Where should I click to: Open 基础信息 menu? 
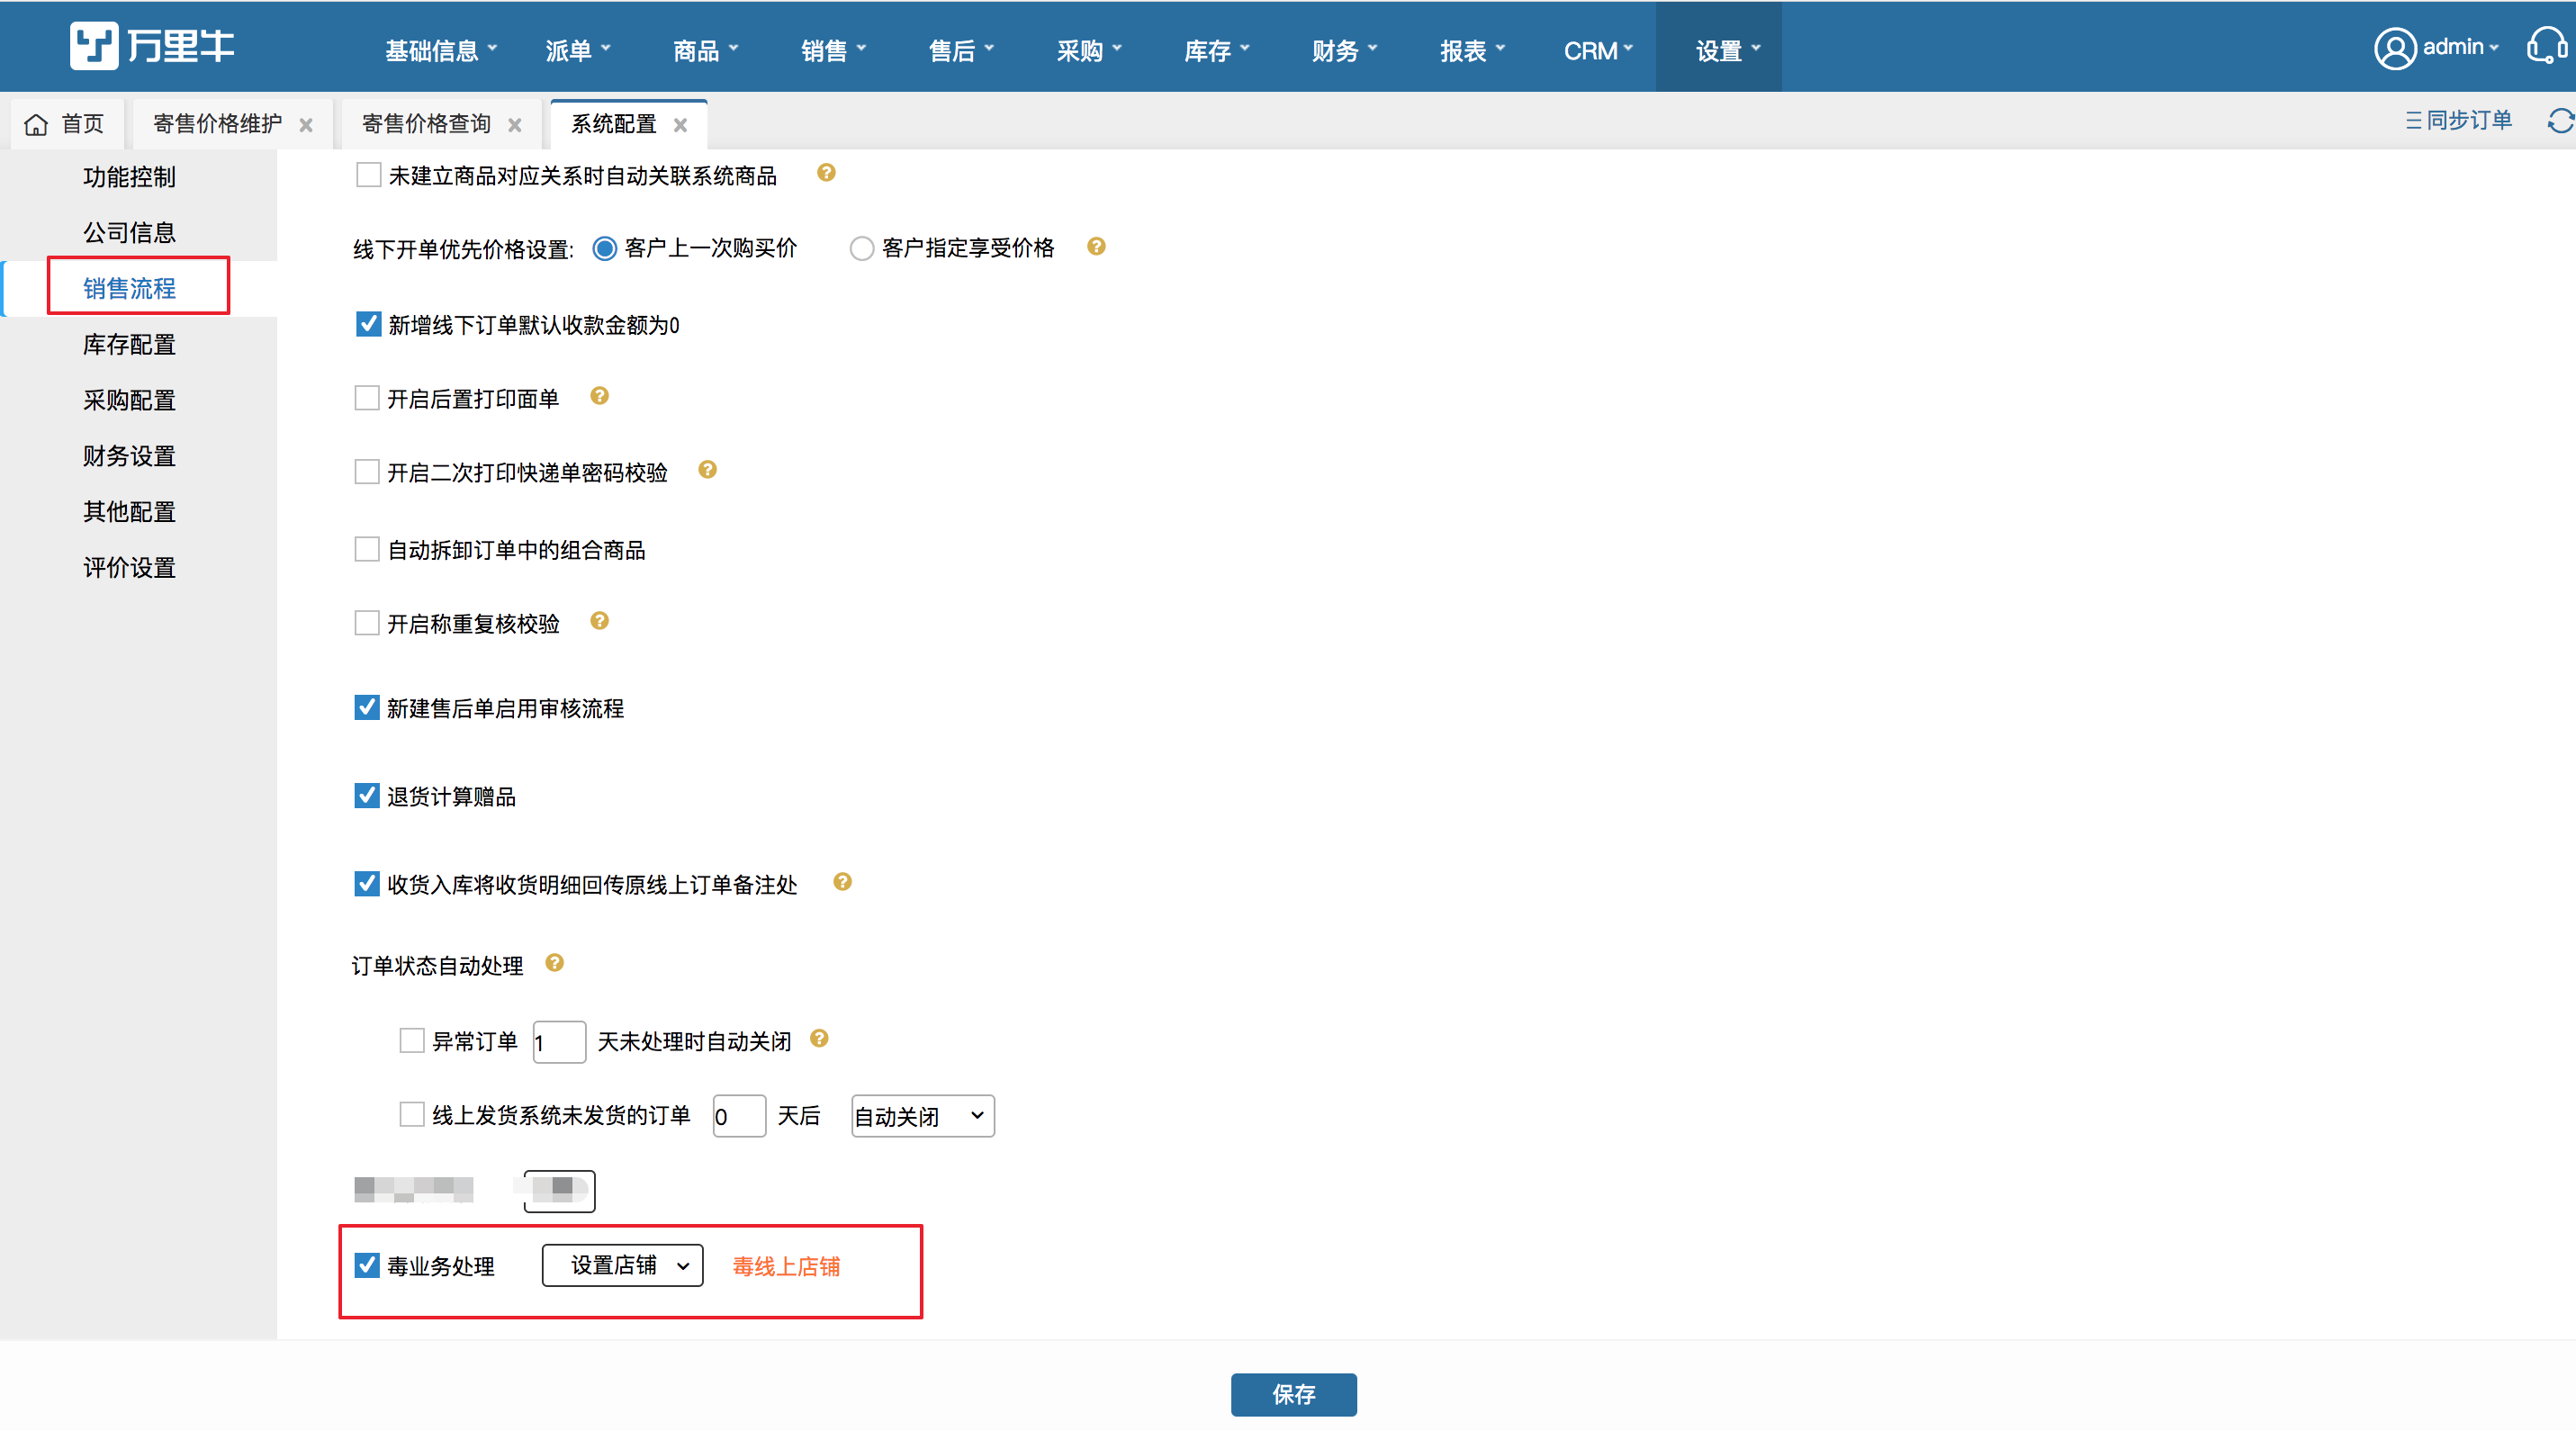[x=430, y=48]
